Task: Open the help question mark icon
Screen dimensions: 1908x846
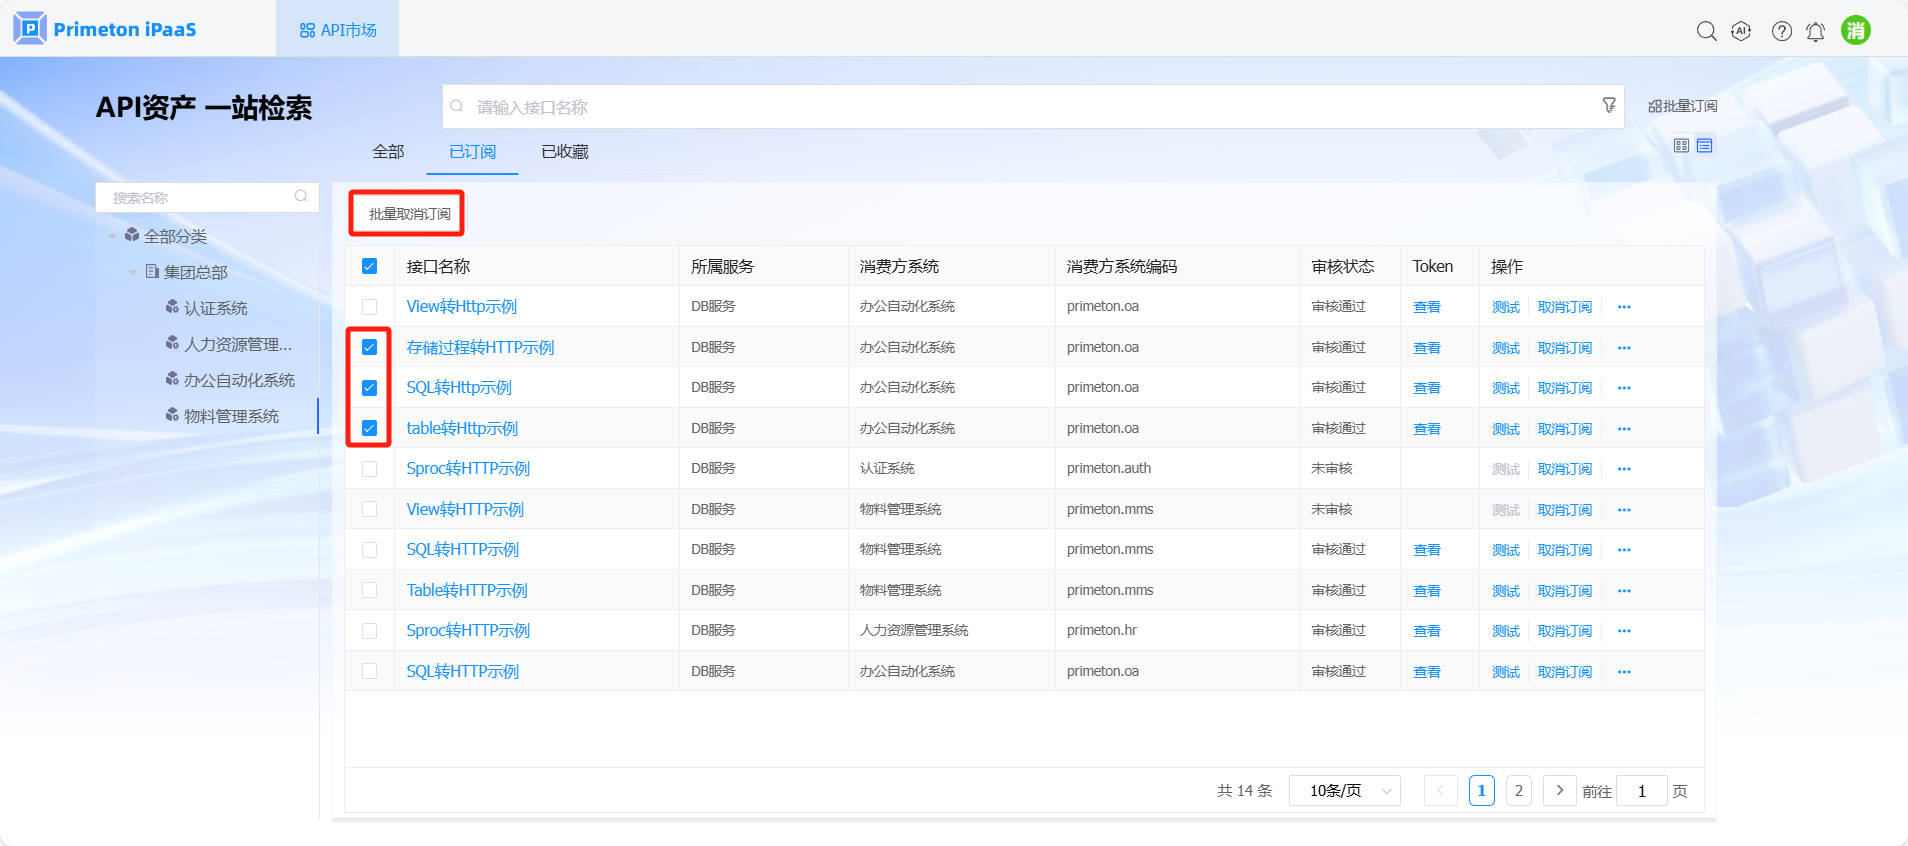Action: (x=1781, y=31)
